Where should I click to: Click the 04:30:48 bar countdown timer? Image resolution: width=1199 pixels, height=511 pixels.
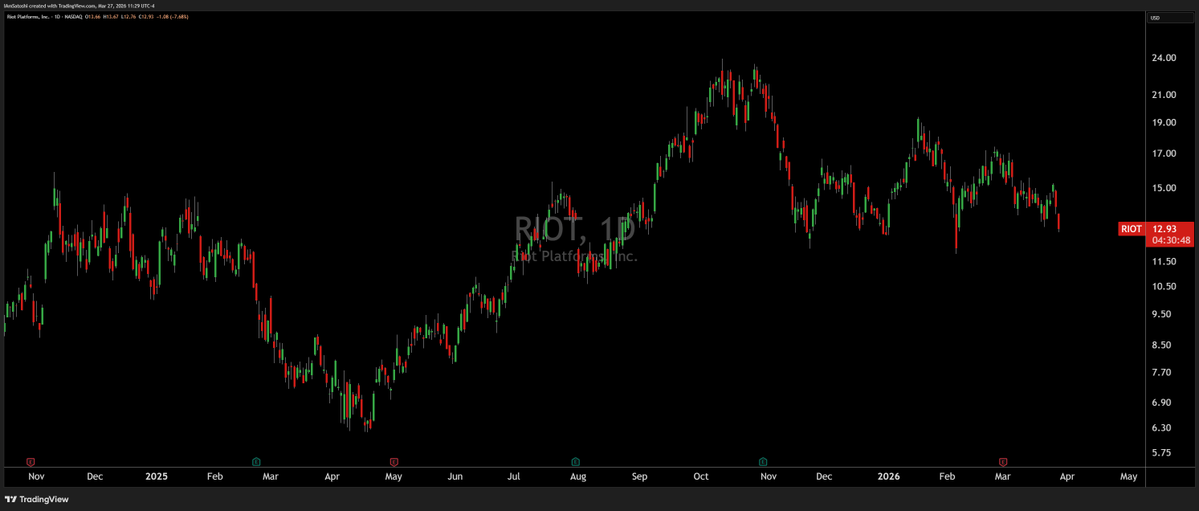point(1171,239)
